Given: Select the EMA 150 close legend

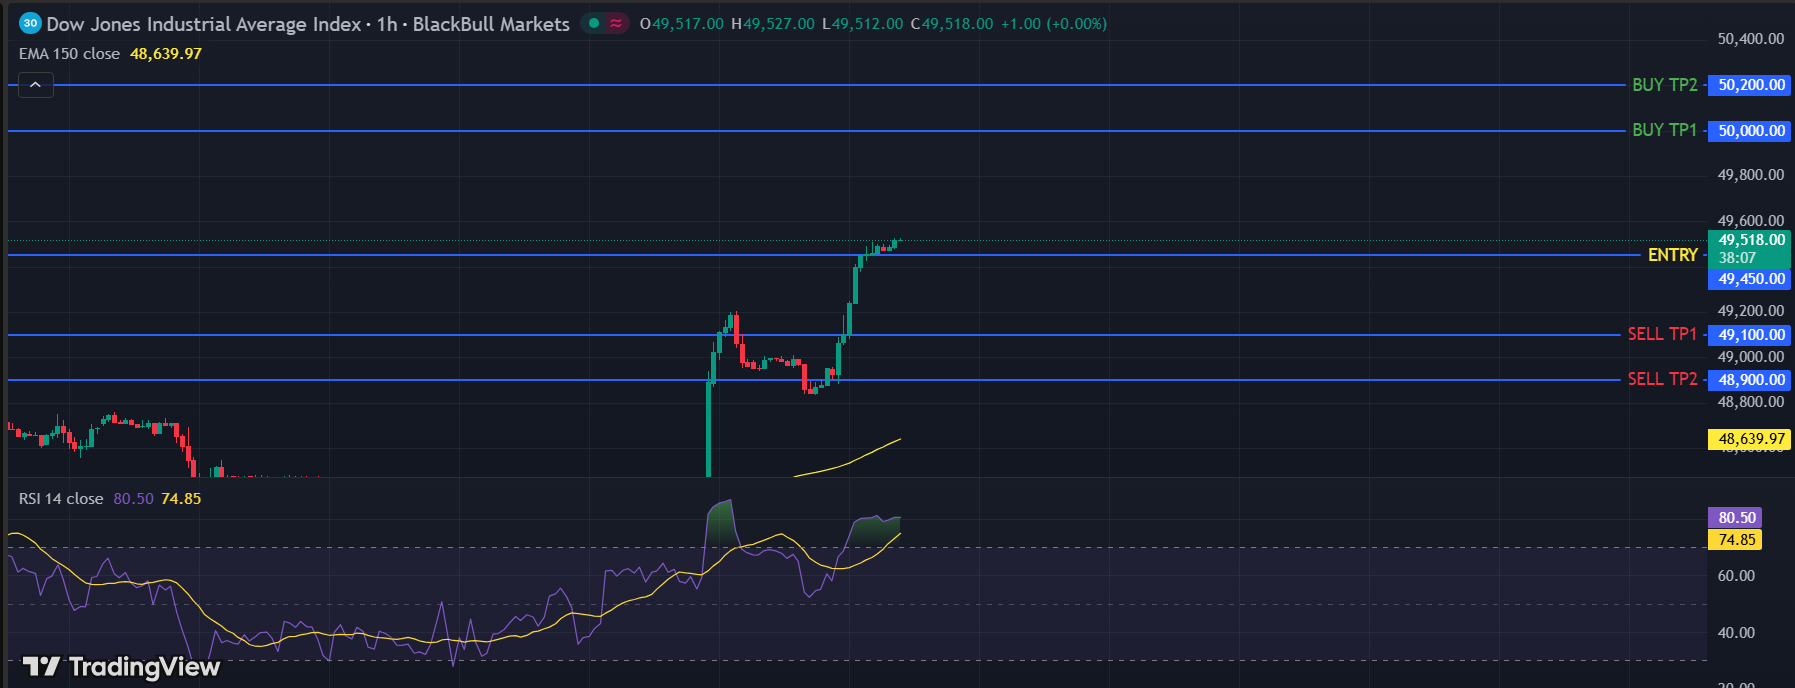Looking at the screenshot, I should point(69,54).
